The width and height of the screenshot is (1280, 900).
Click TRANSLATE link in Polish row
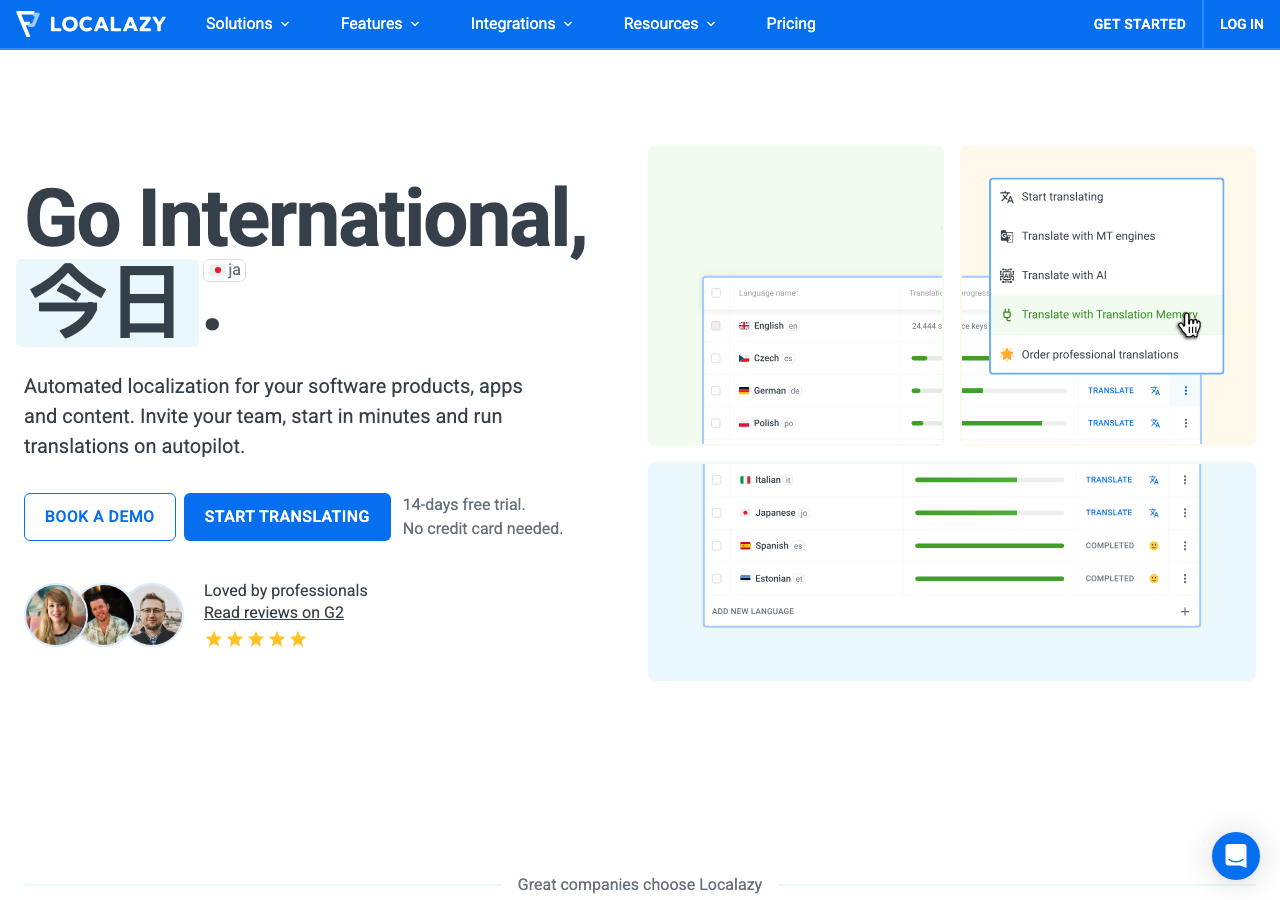(1111, 423)
